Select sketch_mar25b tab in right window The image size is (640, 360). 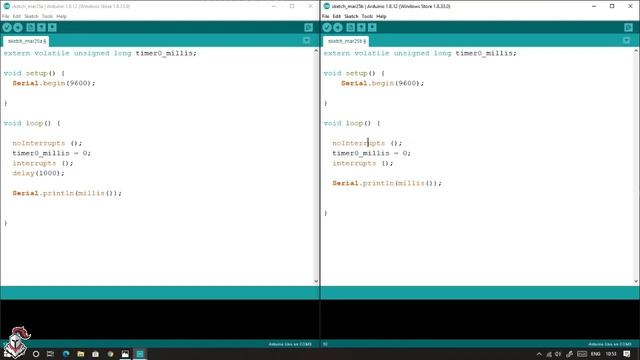346,41
